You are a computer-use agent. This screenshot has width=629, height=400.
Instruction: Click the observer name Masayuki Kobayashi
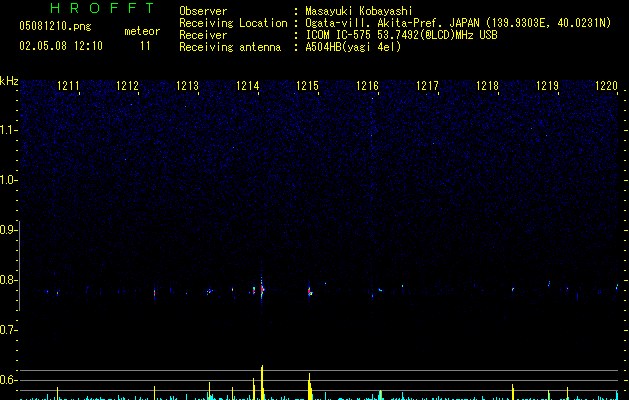359,11
